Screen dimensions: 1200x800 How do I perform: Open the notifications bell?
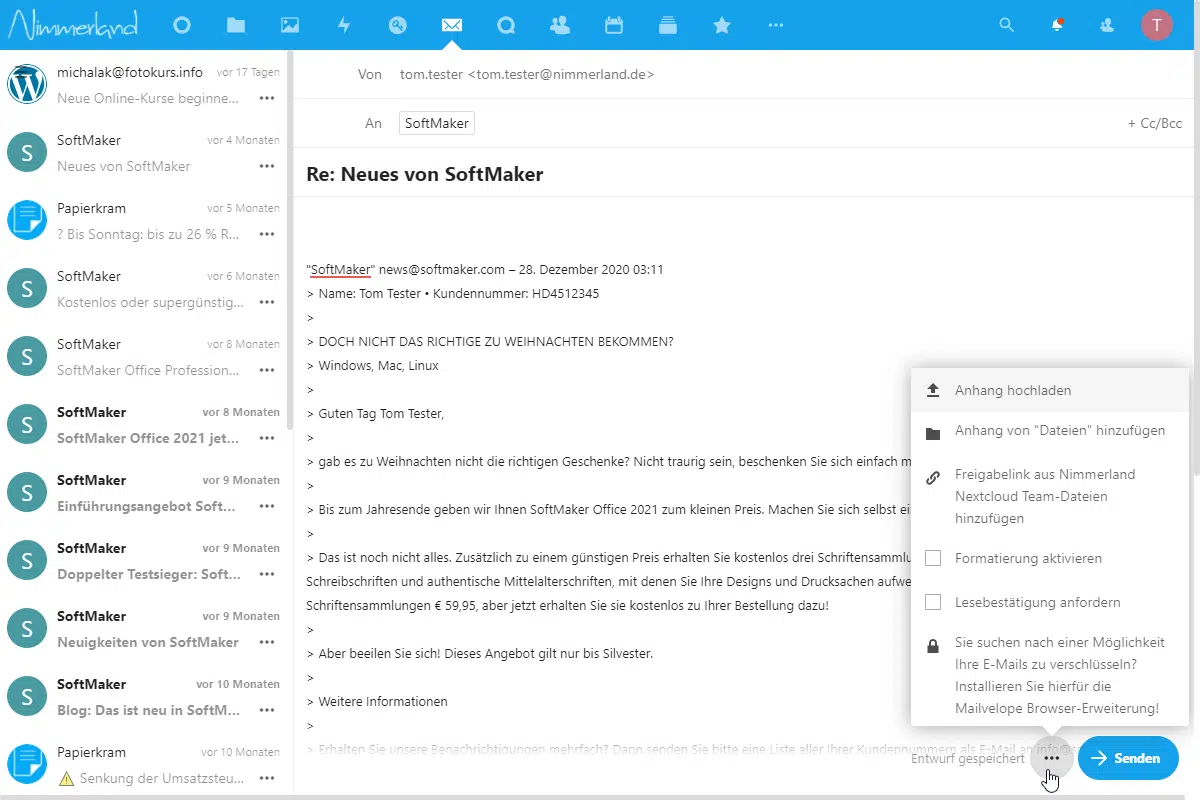[1057, 25]
